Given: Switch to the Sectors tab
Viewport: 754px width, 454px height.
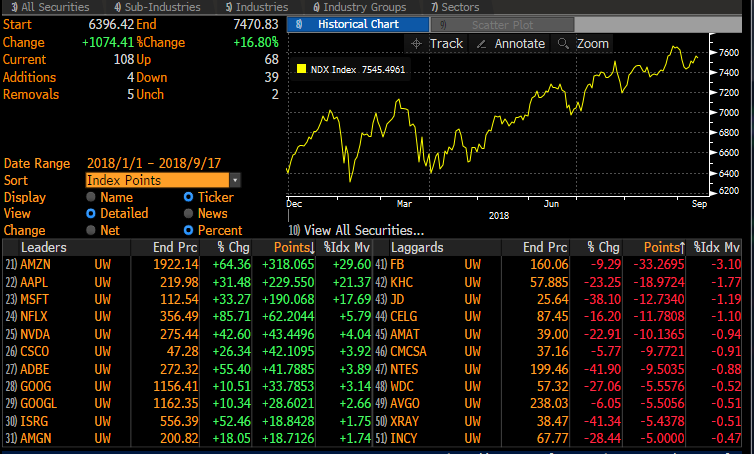Looking at the screenshot, I should 455,7.
